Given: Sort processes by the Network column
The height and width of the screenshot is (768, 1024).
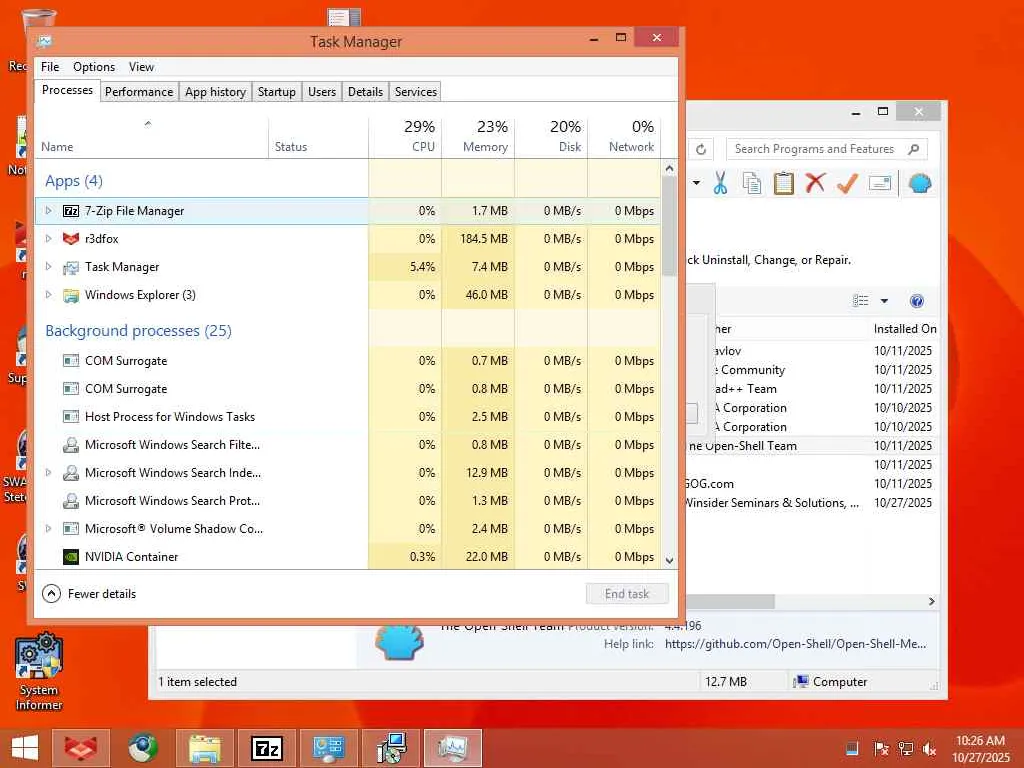Looking at the screenshot, I should (x=624, y=137).
